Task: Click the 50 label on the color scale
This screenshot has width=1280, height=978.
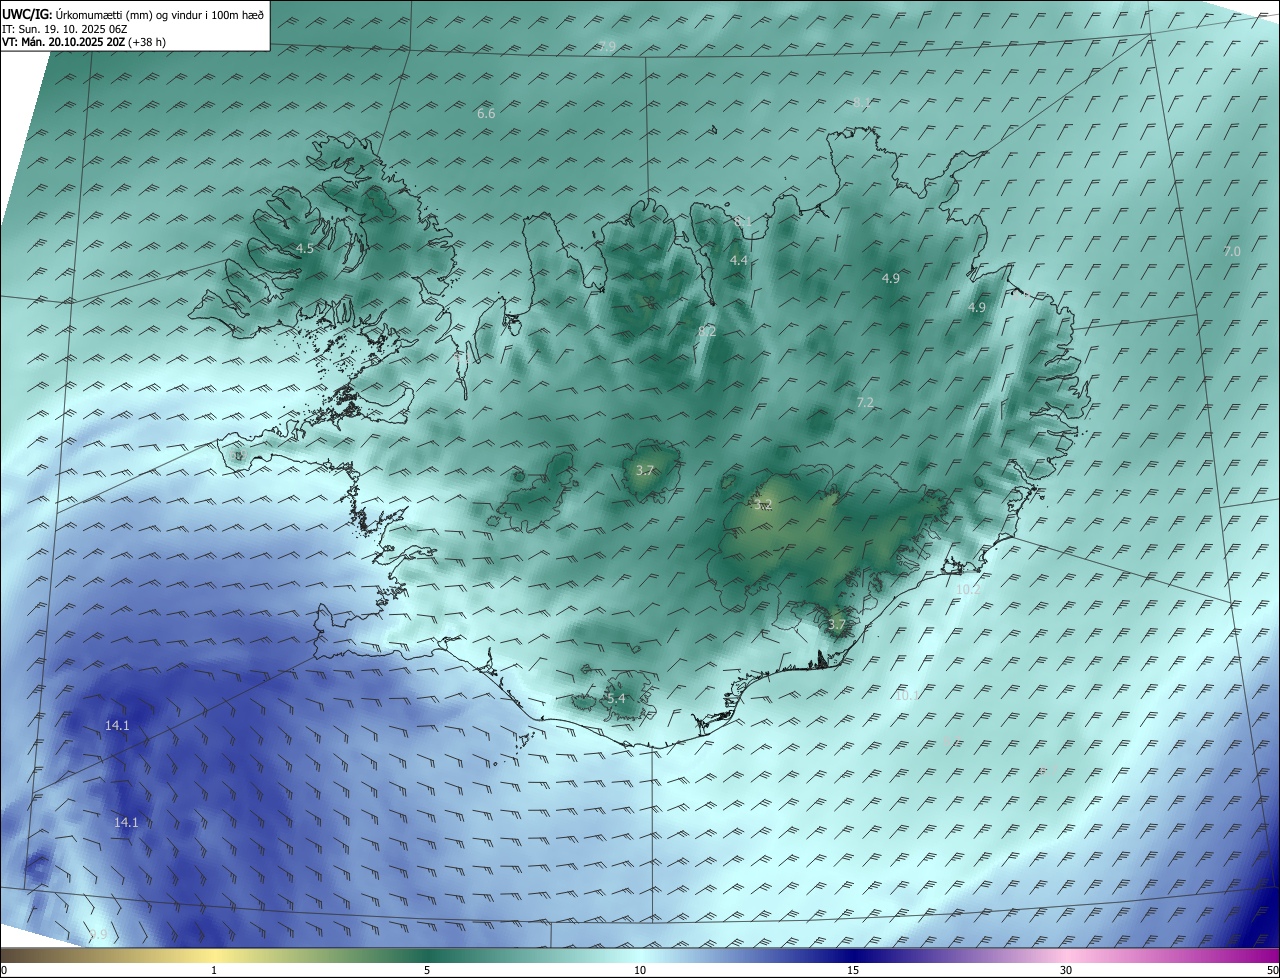Action: point(1272,970)
